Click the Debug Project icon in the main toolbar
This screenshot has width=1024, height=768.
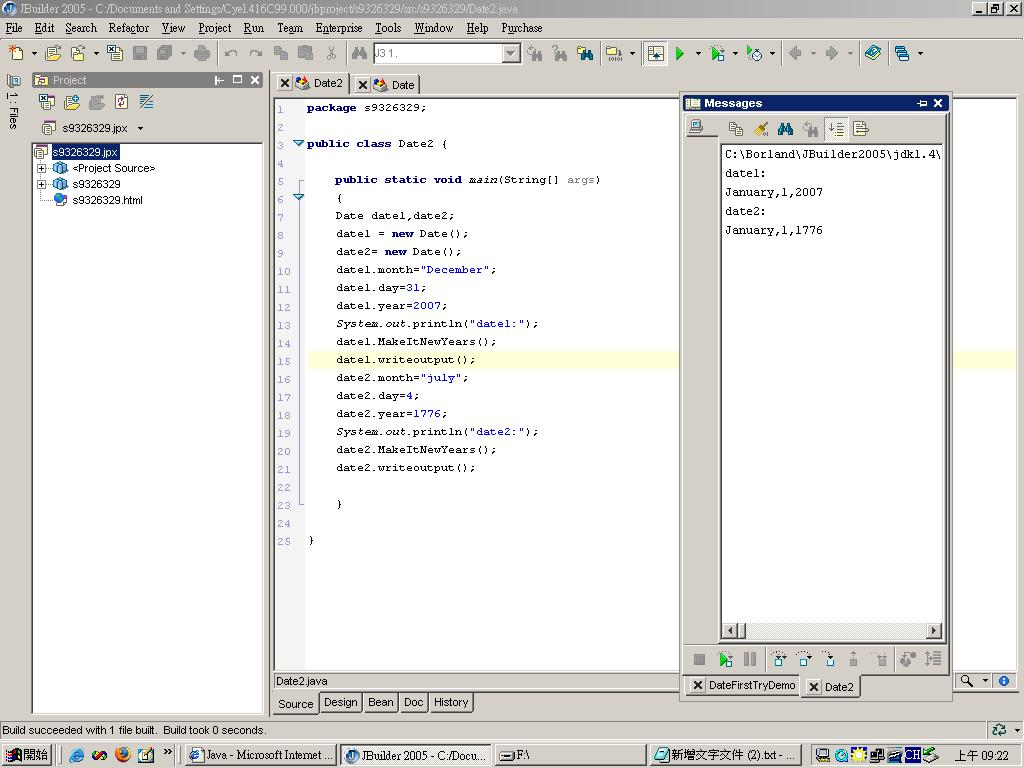click(717, 54)
